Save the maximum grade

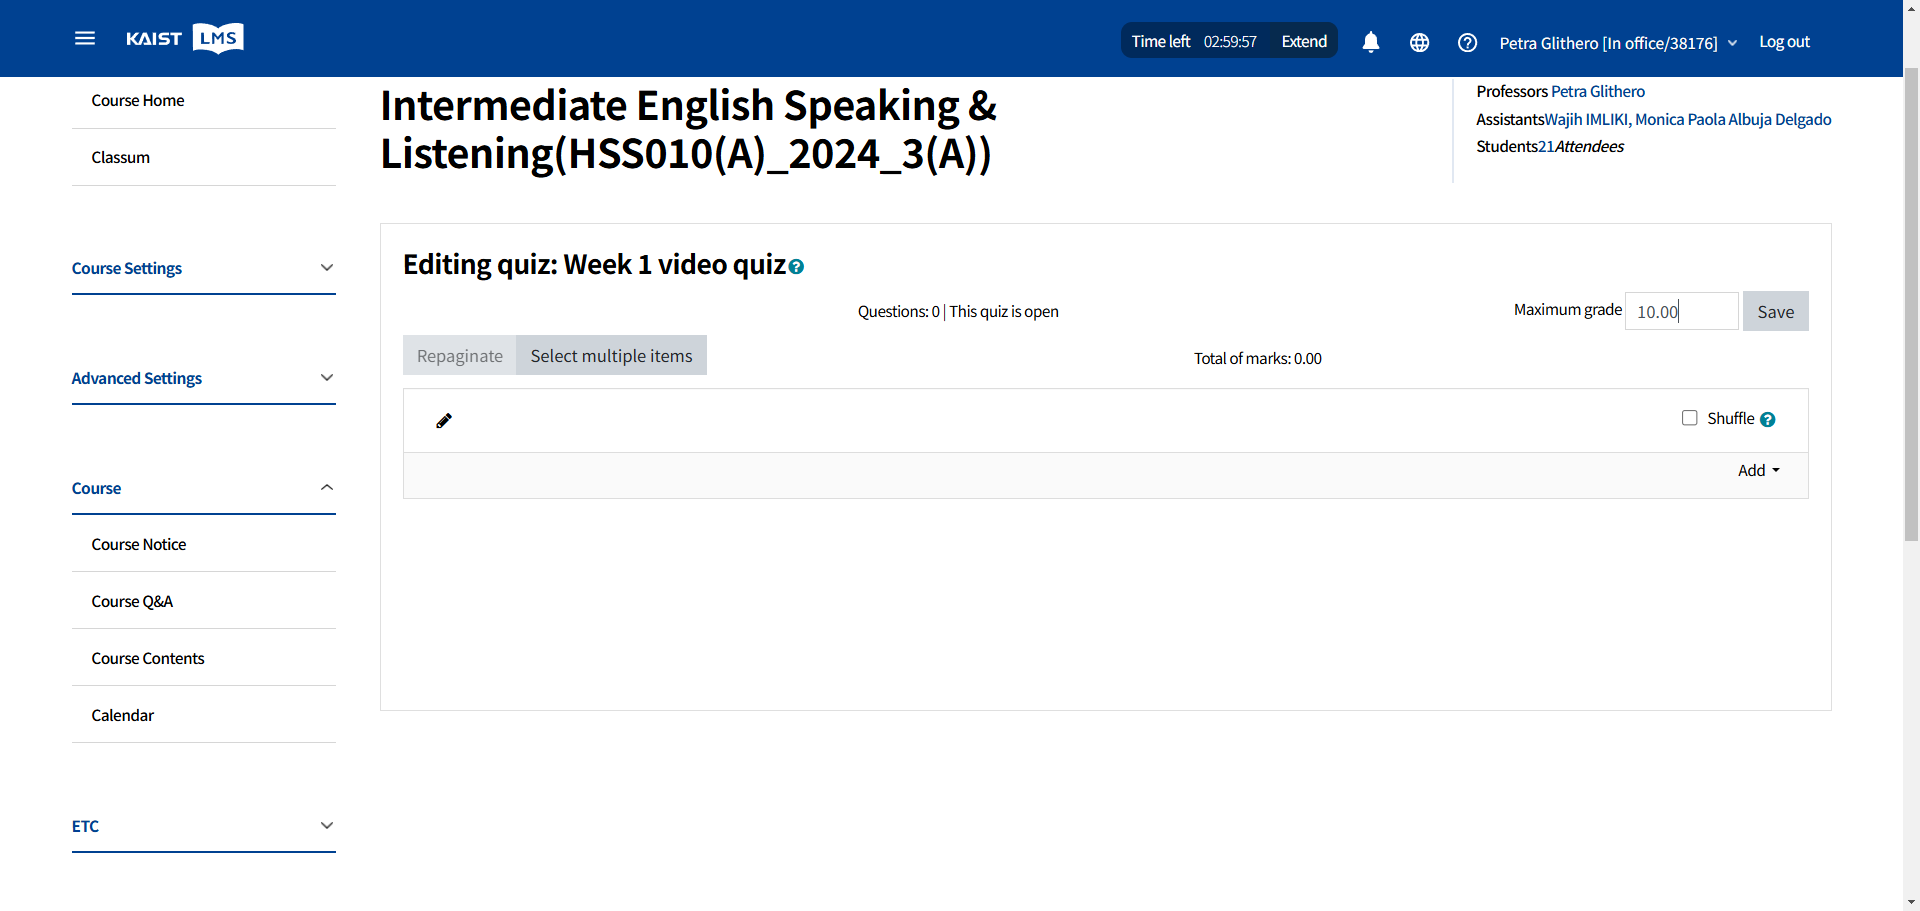[1775, 312]
